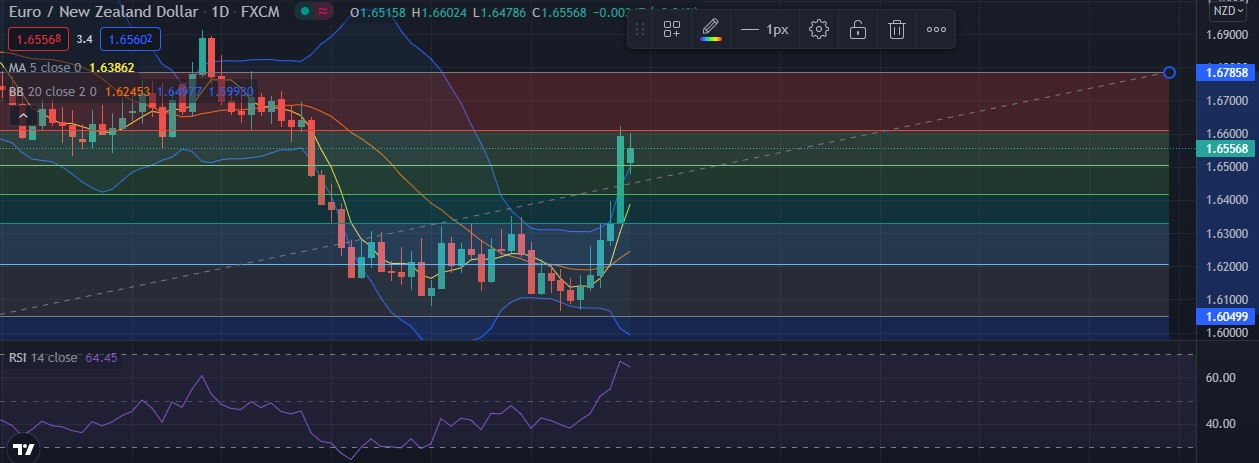Lock the selected drawing
The width and height of the screenshot is (1259, 463).
858,30
